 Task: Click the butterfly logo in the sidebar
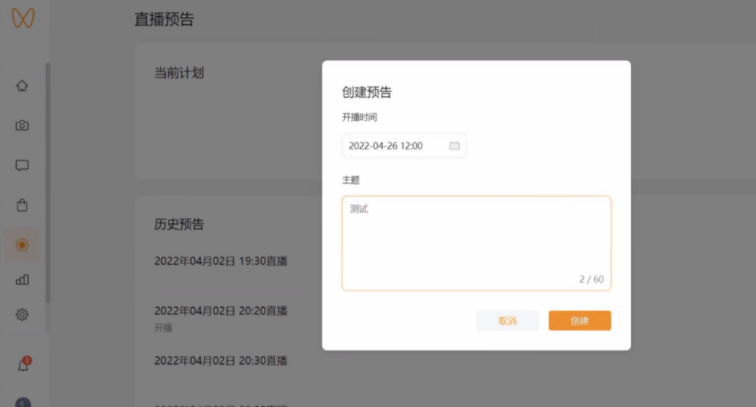[x=23, y=18]
